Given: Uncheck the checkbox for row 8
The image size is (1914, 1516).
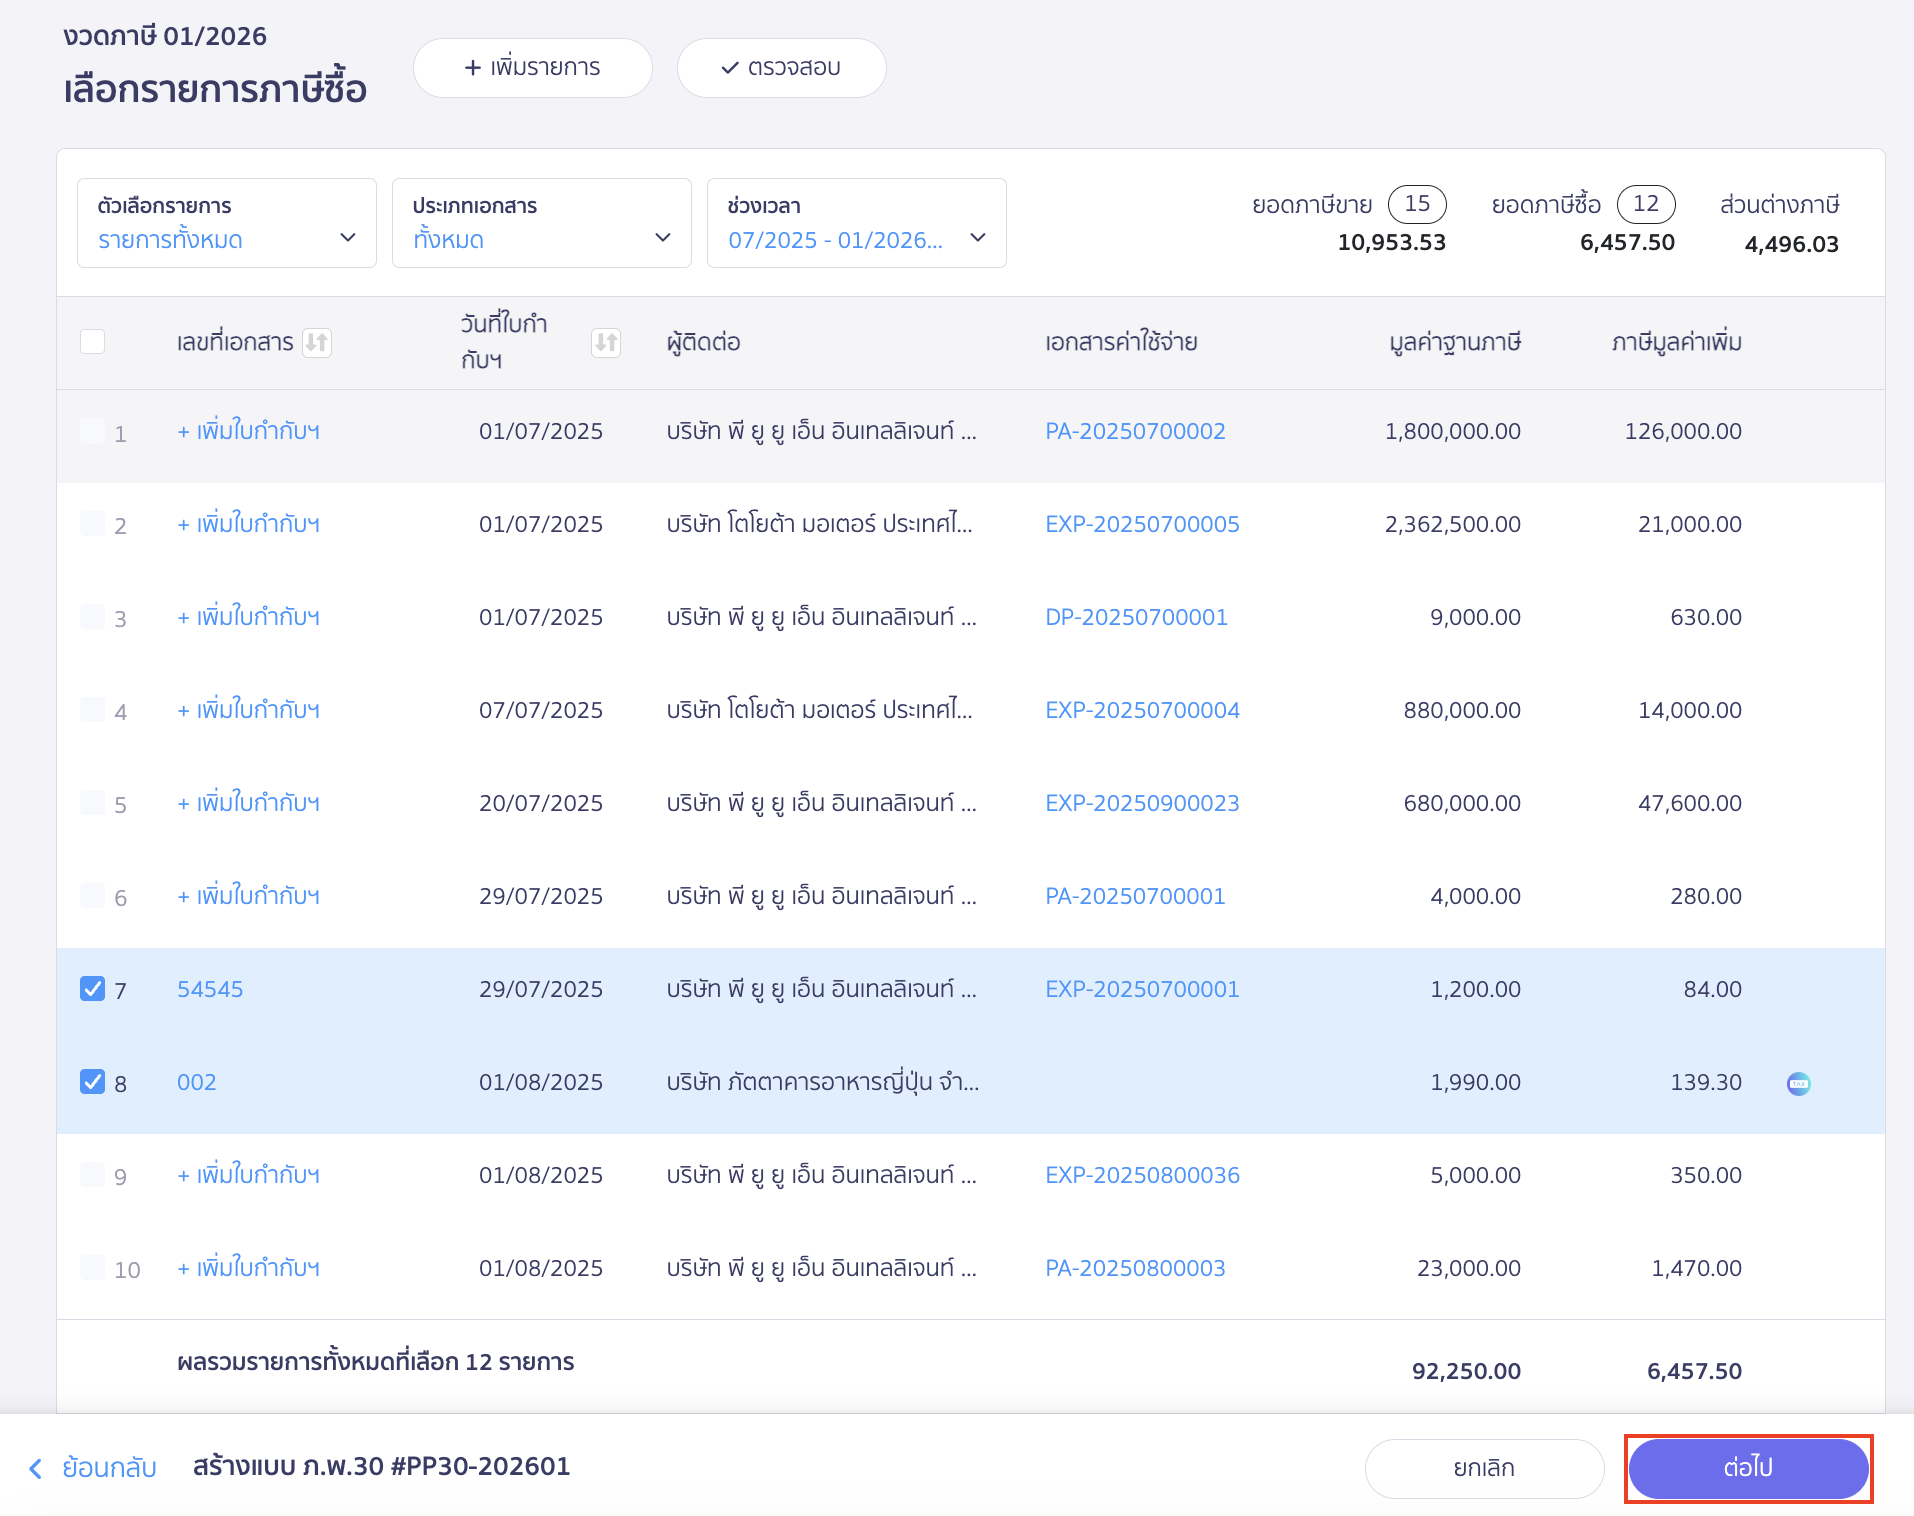Looking at the screenshot, I should pyautogui.click(x=93, y=1082).
